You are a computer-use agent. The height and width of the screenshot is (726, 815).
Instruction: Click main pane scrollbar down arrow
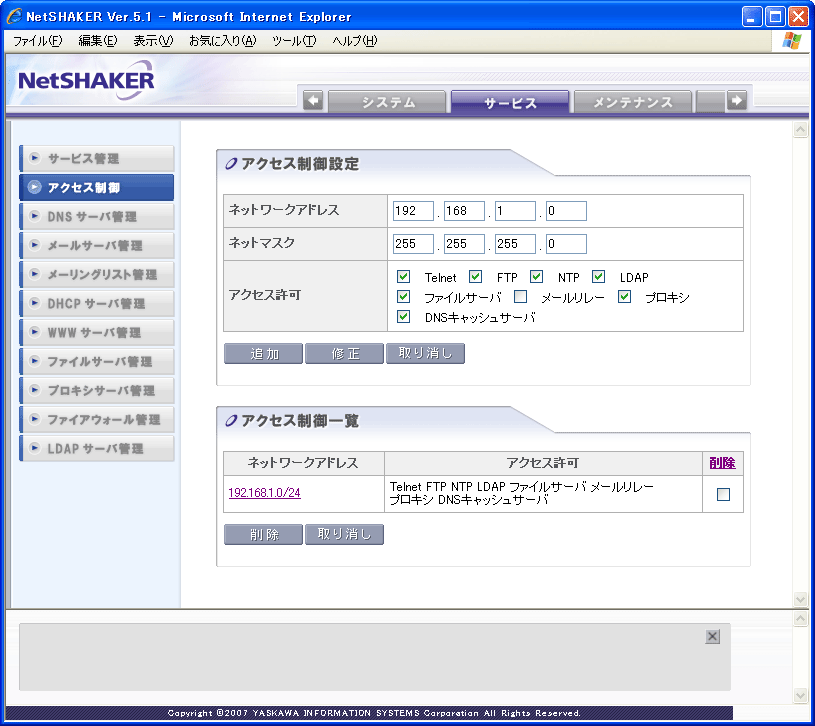800,599
